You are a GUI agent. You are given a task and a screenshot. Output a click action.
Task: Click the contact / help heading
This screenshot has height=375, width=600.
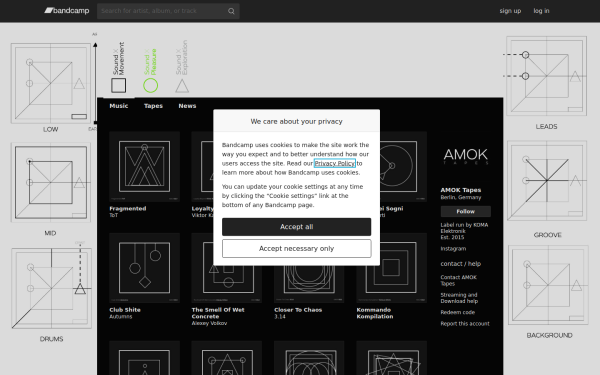[x=461, y=264]
